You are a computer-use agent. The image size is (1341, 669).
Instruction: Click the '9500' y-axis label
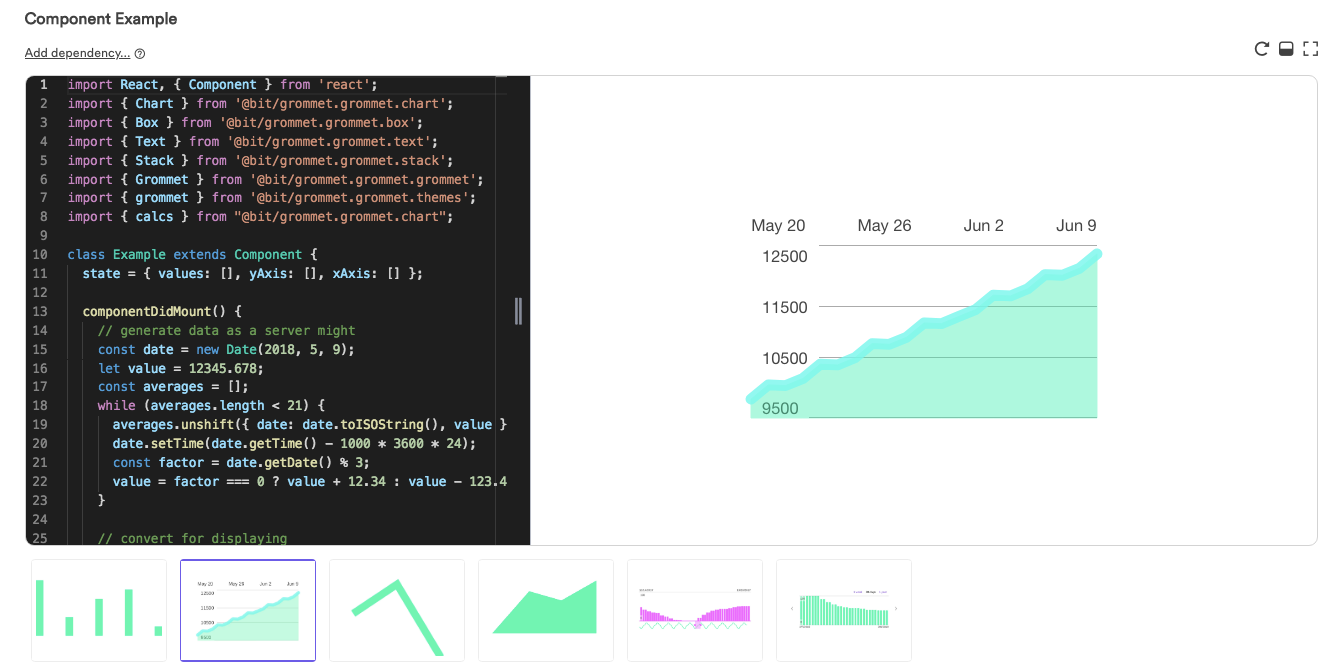point(780,408)
